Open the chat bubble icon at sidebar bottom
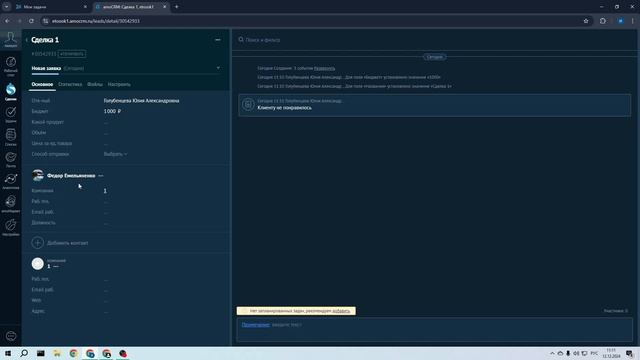This screenshot has height=360, width=640. pyautogui.click(x=11, y=336)
